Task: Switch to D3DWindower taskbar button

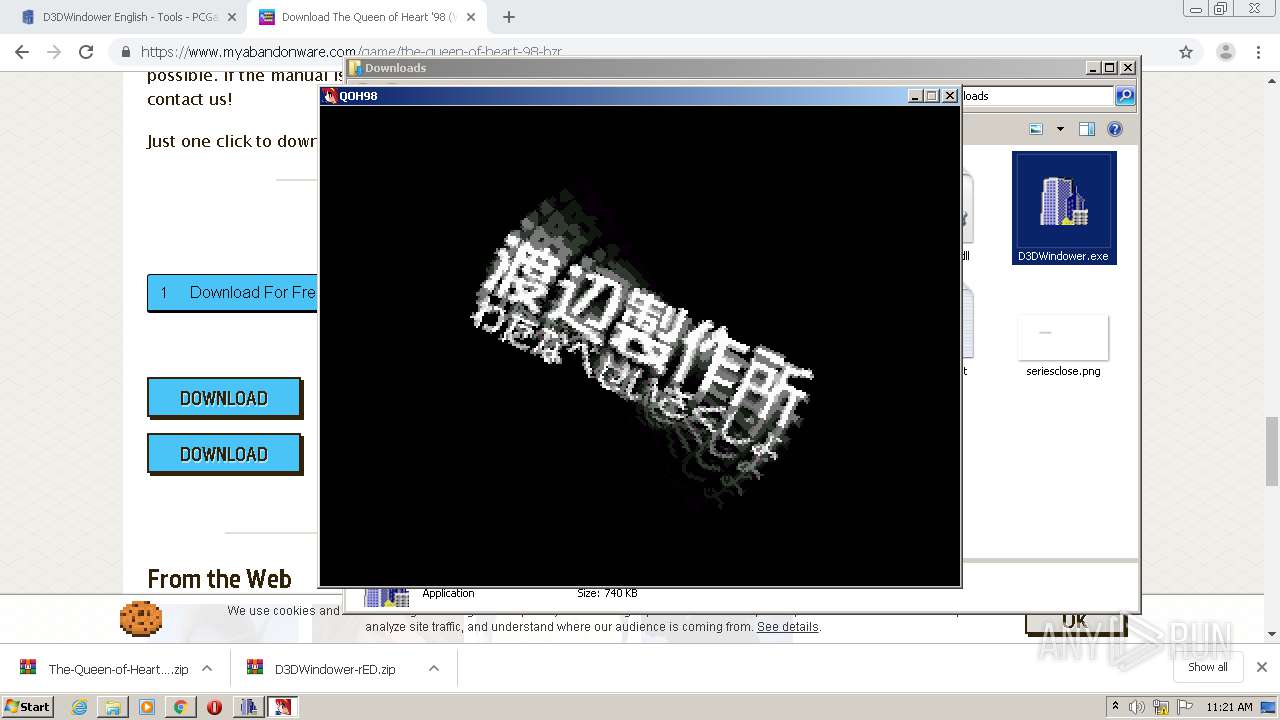Action: [249, 707]
